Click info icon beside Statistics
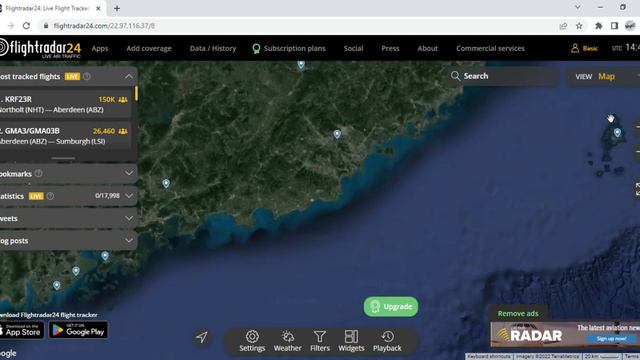 [x=50, y=196]
